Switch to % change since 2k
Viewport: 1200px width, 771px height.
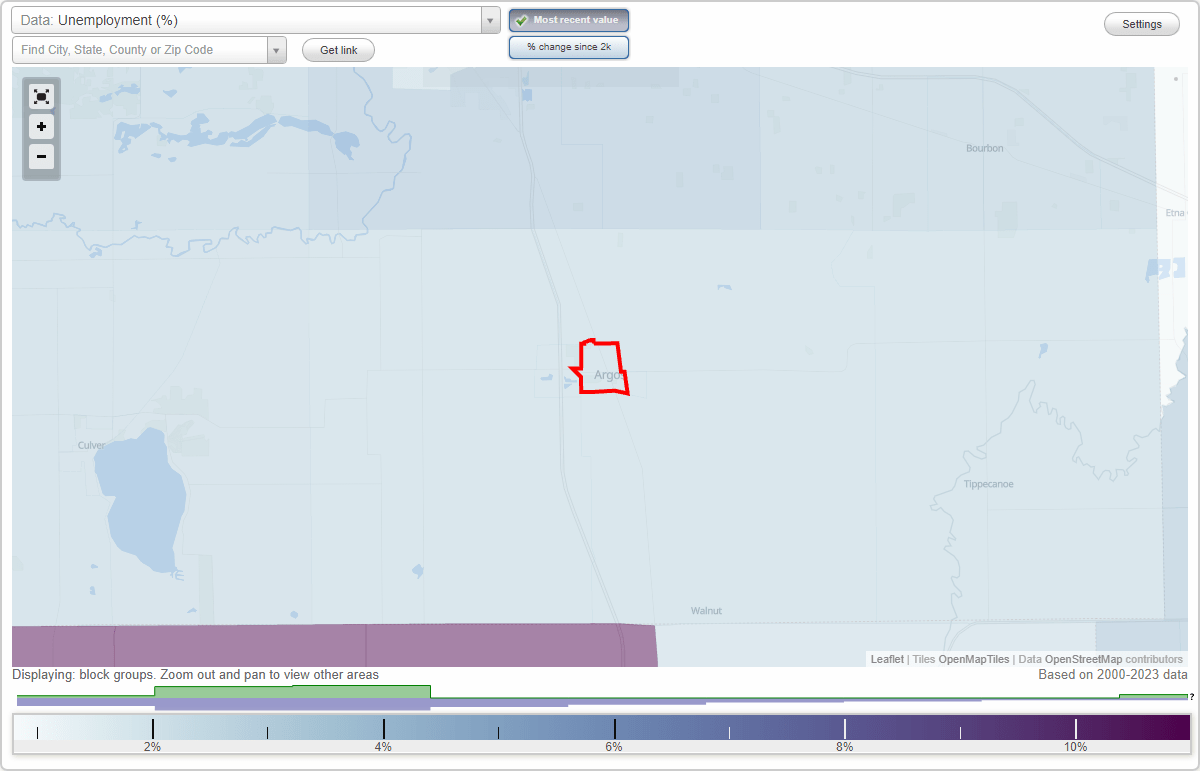[569, 47]
